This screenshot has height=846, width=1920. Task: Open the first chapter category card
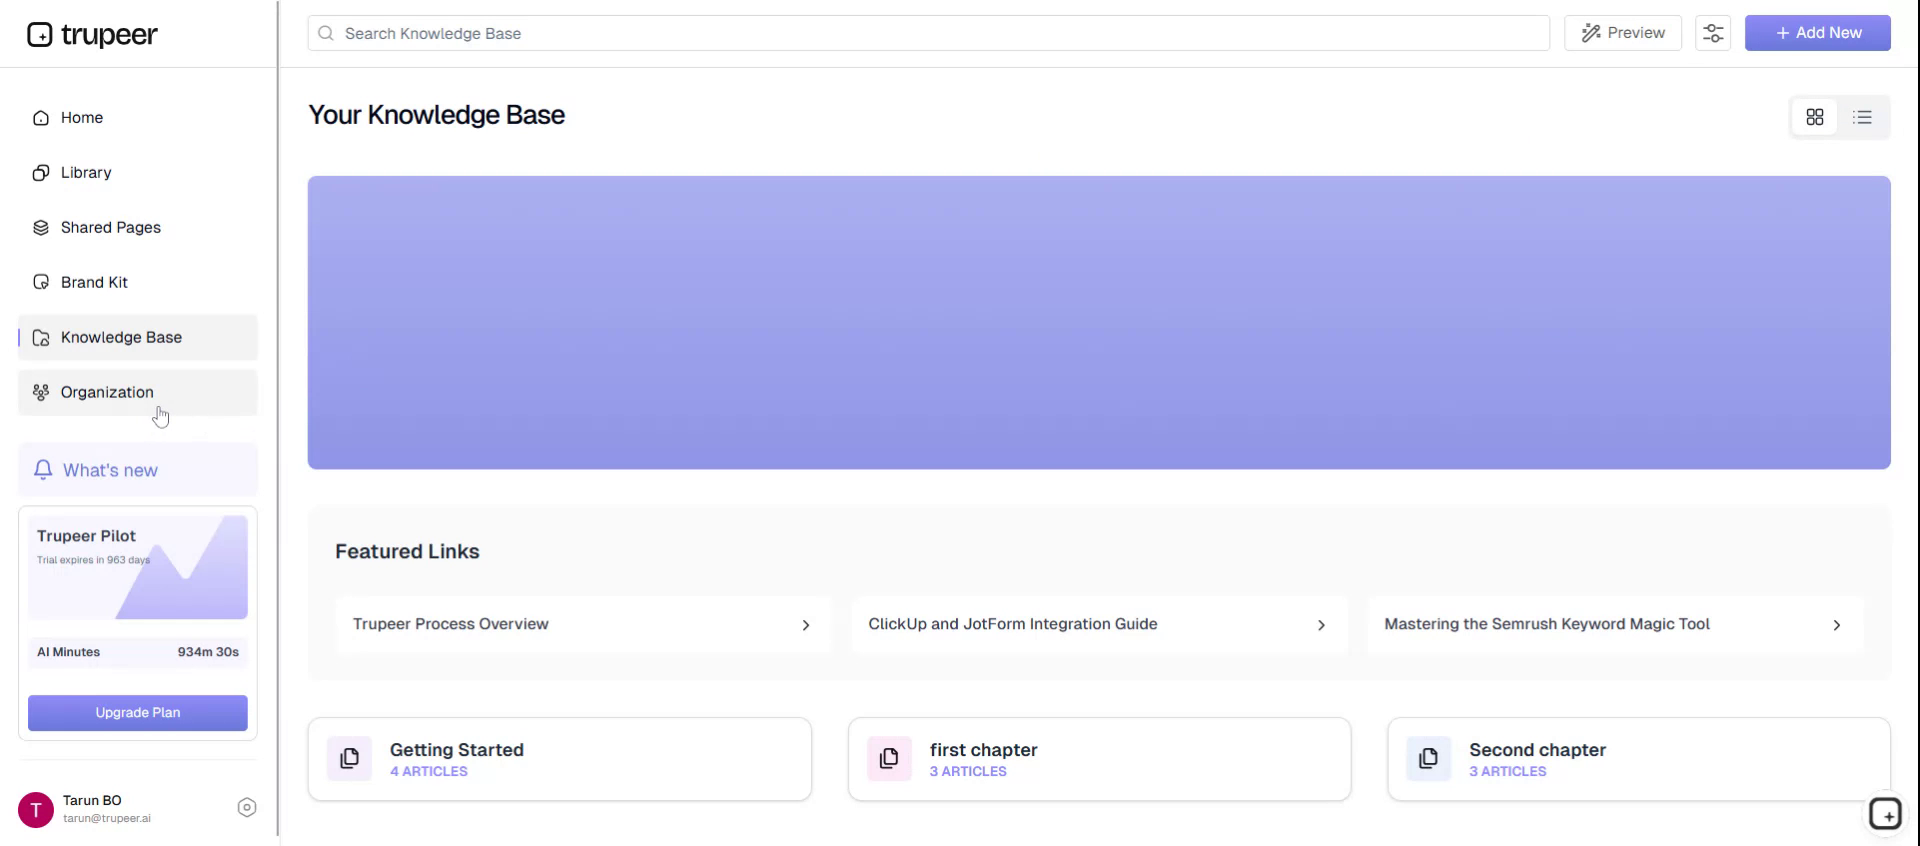coord(1100,759)
